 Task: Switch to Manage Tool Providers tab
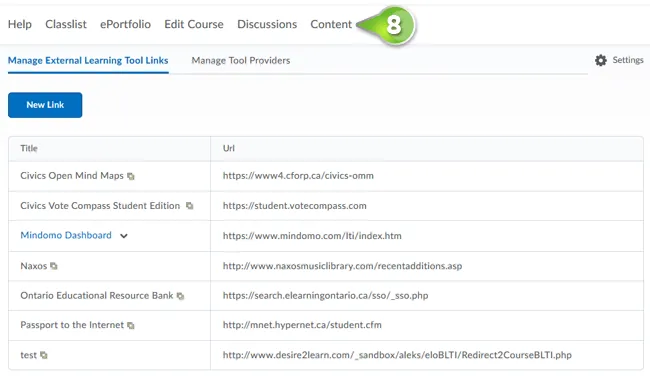(x=240, y=61)
